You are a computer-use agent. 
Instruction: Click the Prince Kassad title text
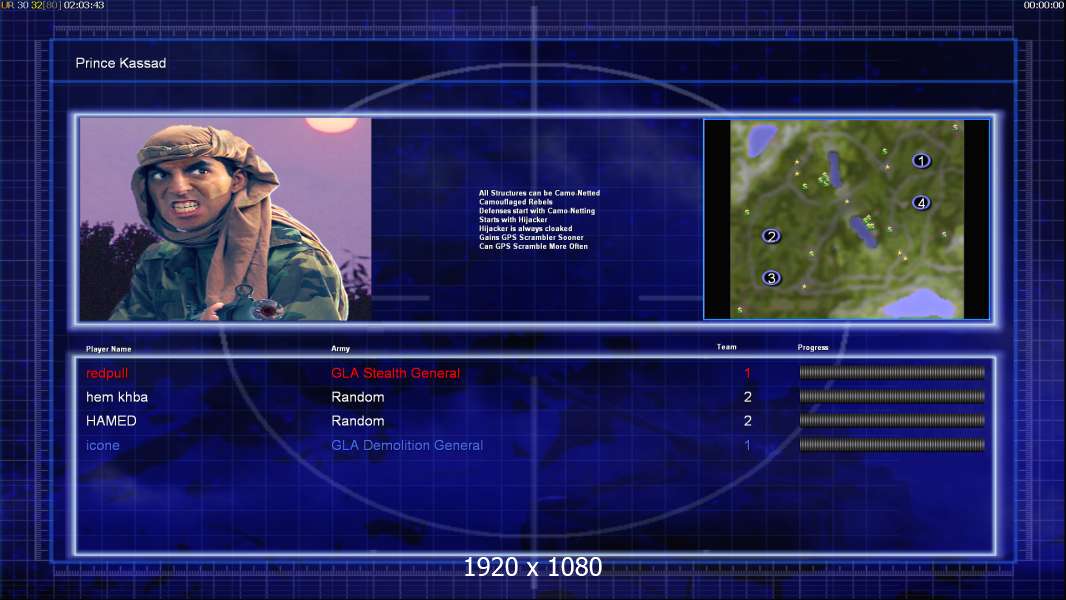121,63
